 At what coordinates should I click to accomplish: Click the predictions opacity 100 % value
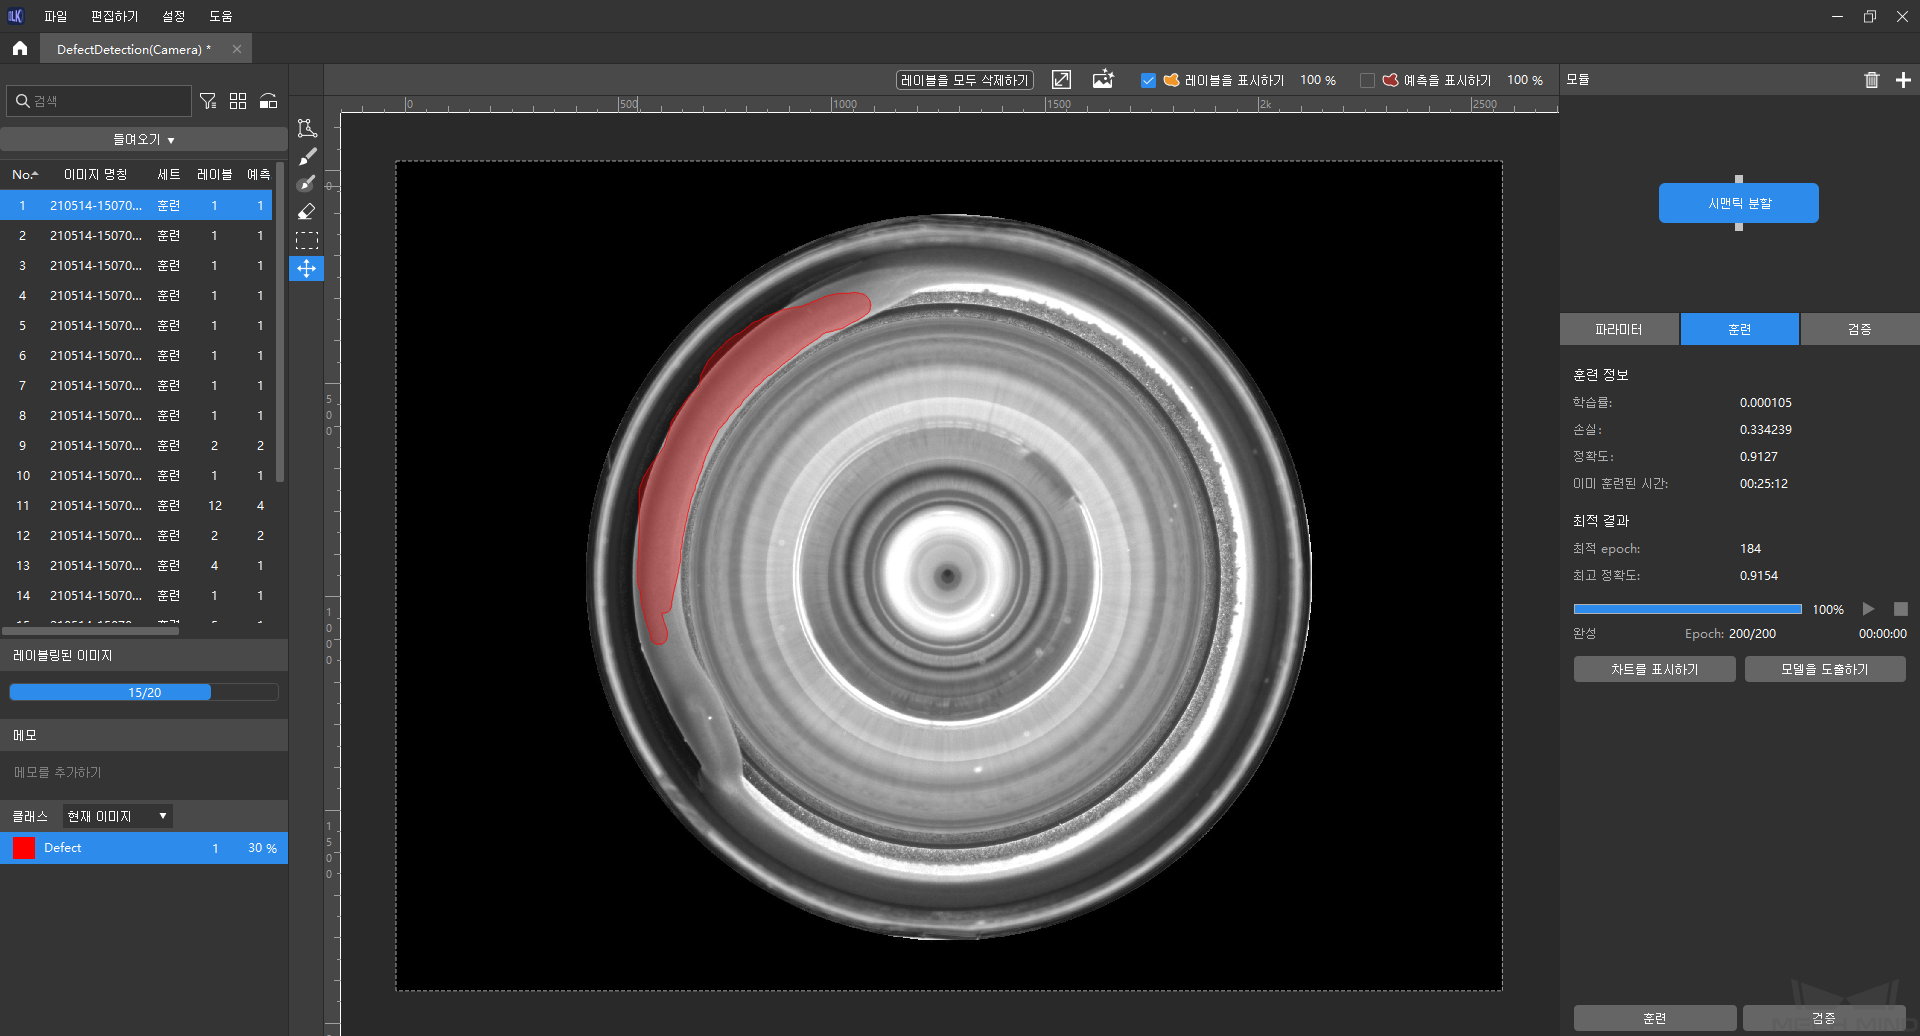(x=1525, y=80)
